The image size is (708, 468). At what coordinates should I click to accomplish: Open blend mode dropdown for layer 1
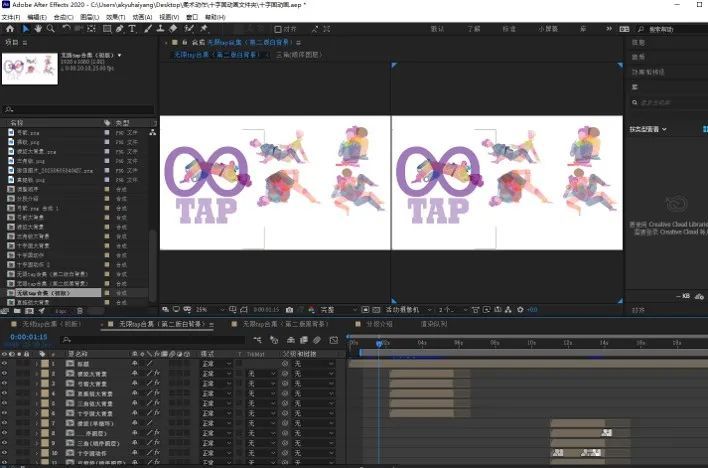pyautogui.click(x=217, y=364)
